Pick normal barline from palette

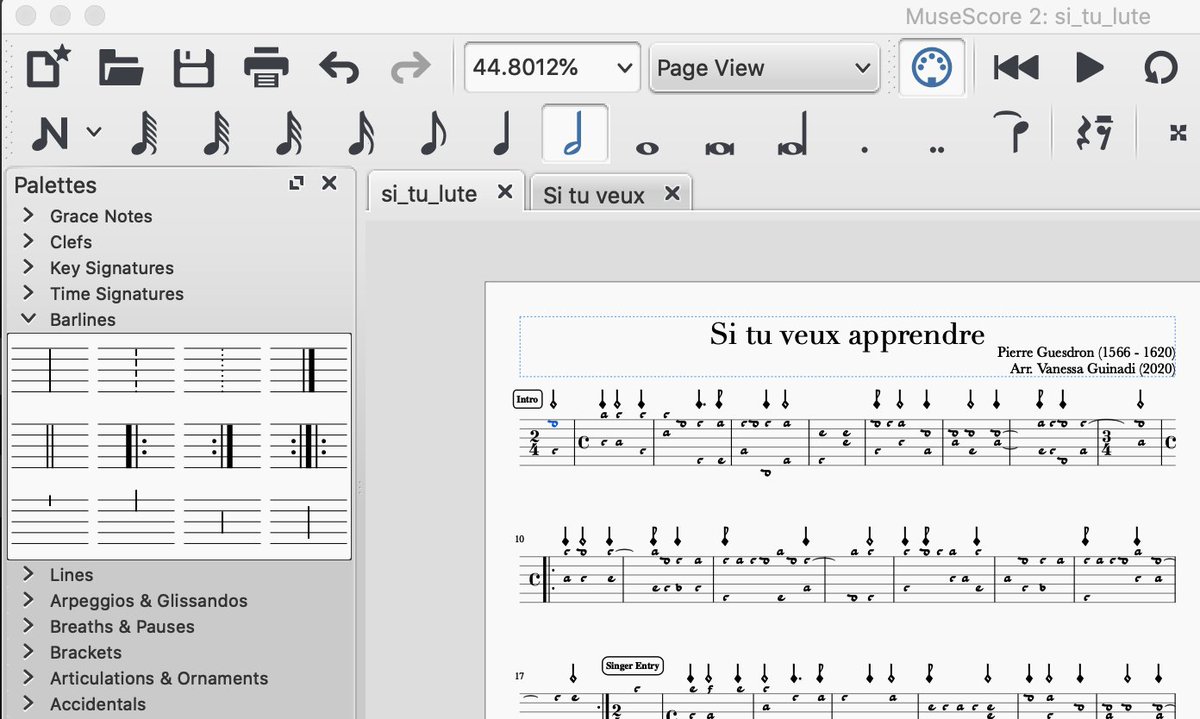pos(50,369)
